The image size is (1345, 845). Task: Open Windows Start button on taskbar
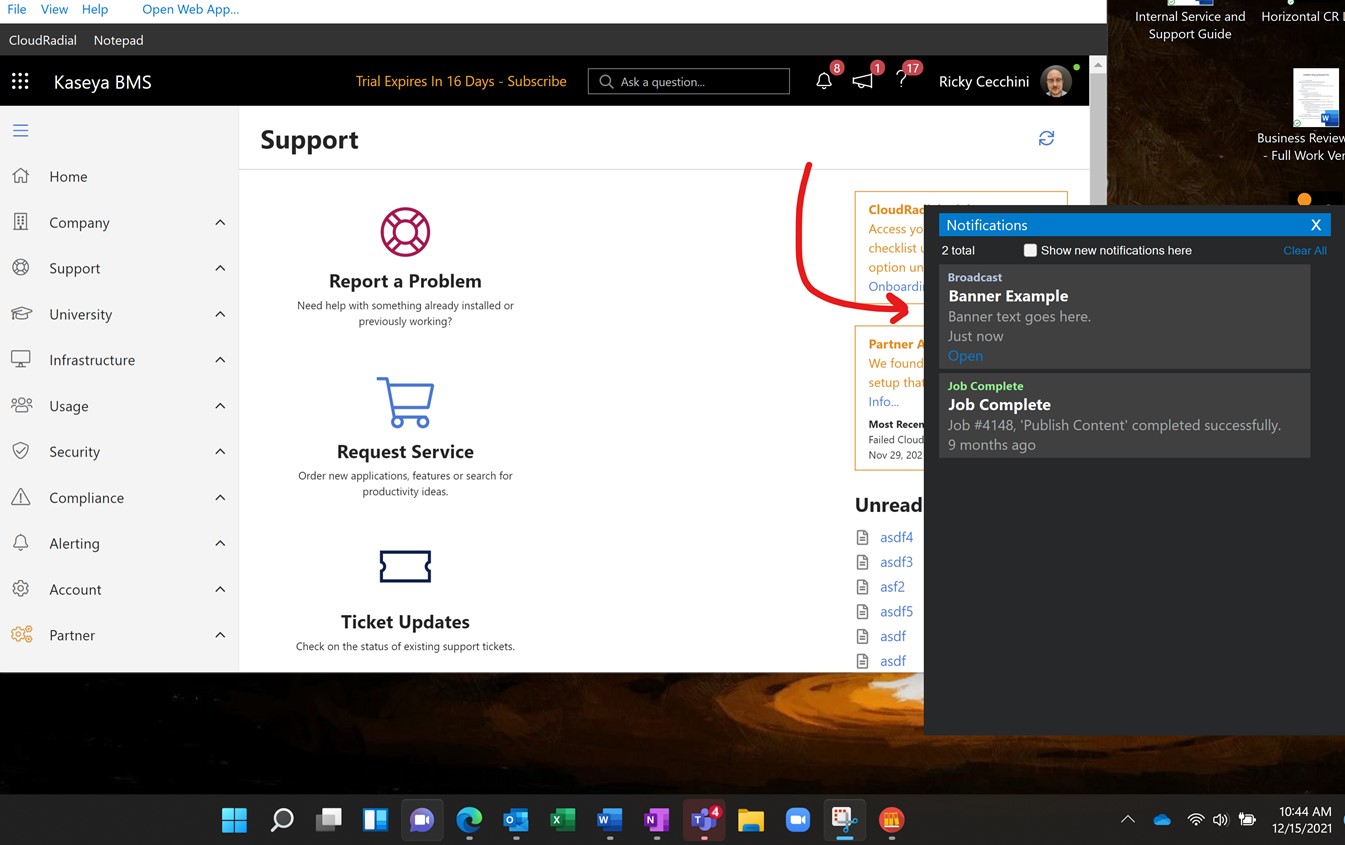[x=234, y=820]
